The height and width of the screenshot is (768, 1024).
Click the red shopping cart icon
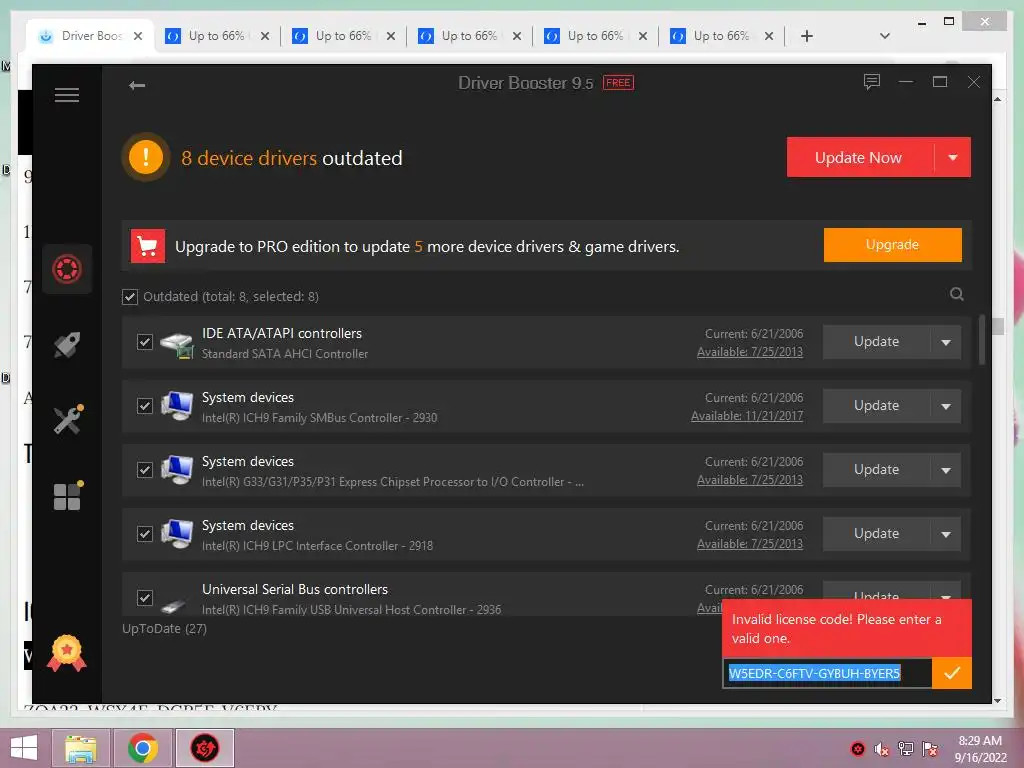(x=148, y=246)
